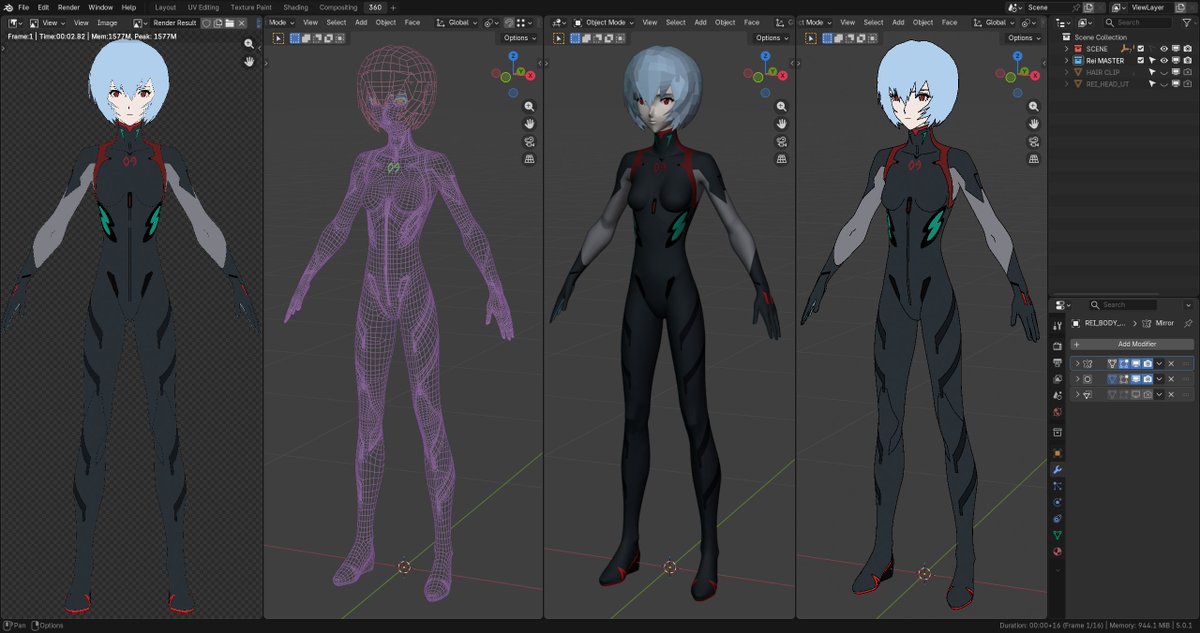Hide the SCENE collection in viewport
This screenshot has height=633, width=1200.
coord(1163,48)
